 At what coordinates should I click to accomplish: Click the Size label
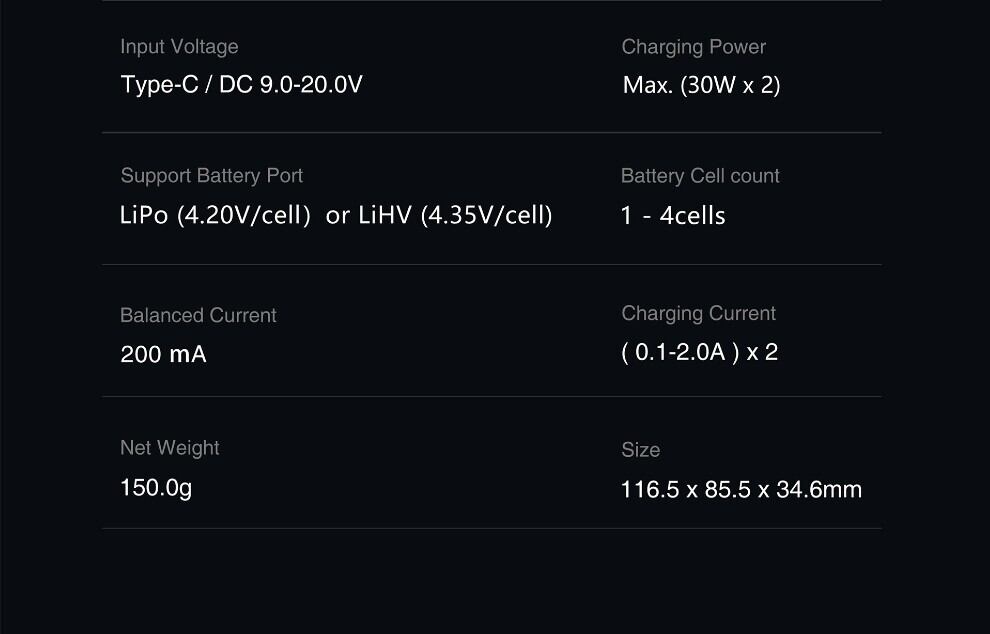click(x=640, y=450)
